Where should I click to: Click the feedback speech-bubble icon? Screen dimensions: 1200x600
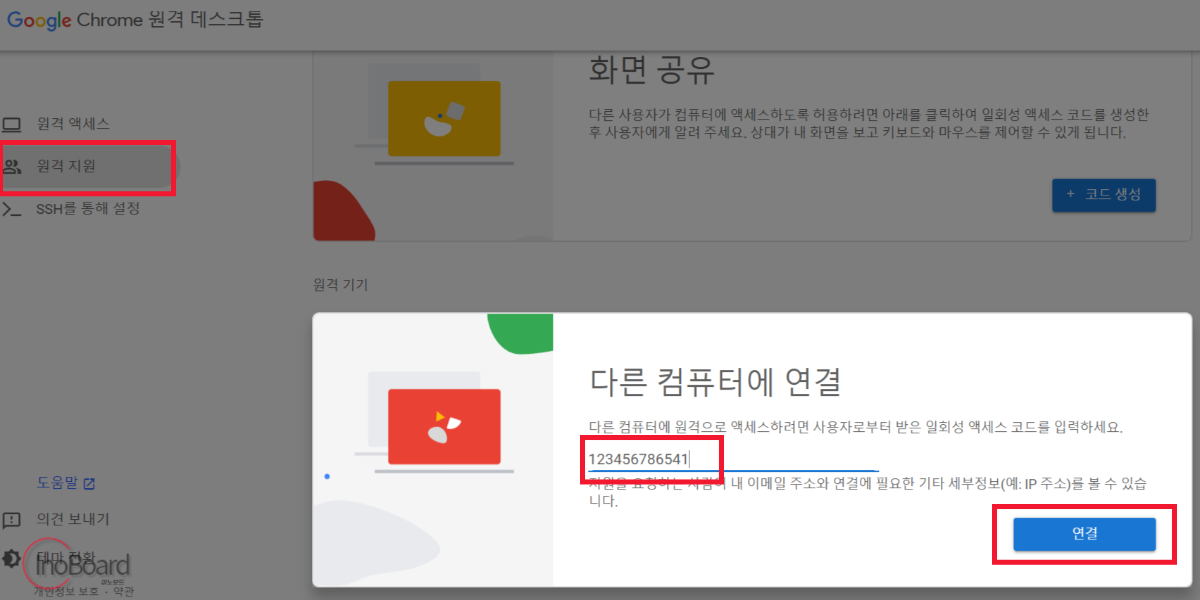click(12, 520)
